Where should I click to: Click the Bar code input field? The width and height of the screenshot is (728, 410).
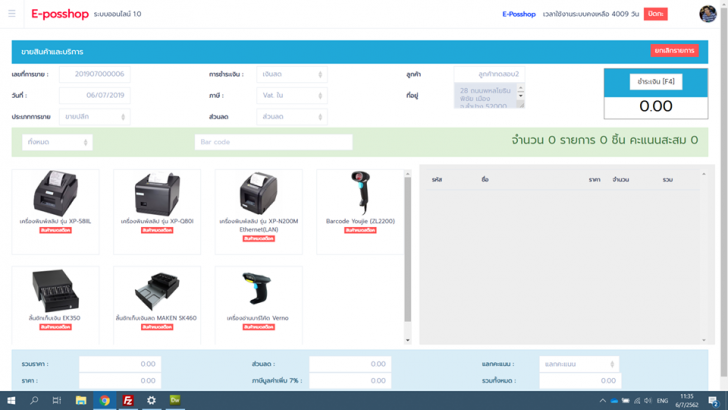click(273, 142)
